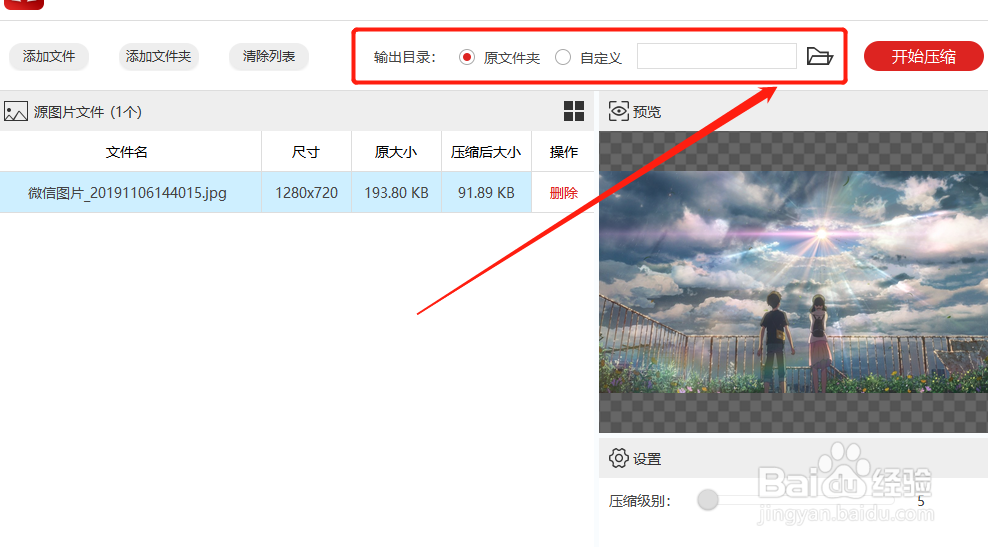
Task: Select file 微信图片_20191106144015.jpg
Action: coord(127,192)
